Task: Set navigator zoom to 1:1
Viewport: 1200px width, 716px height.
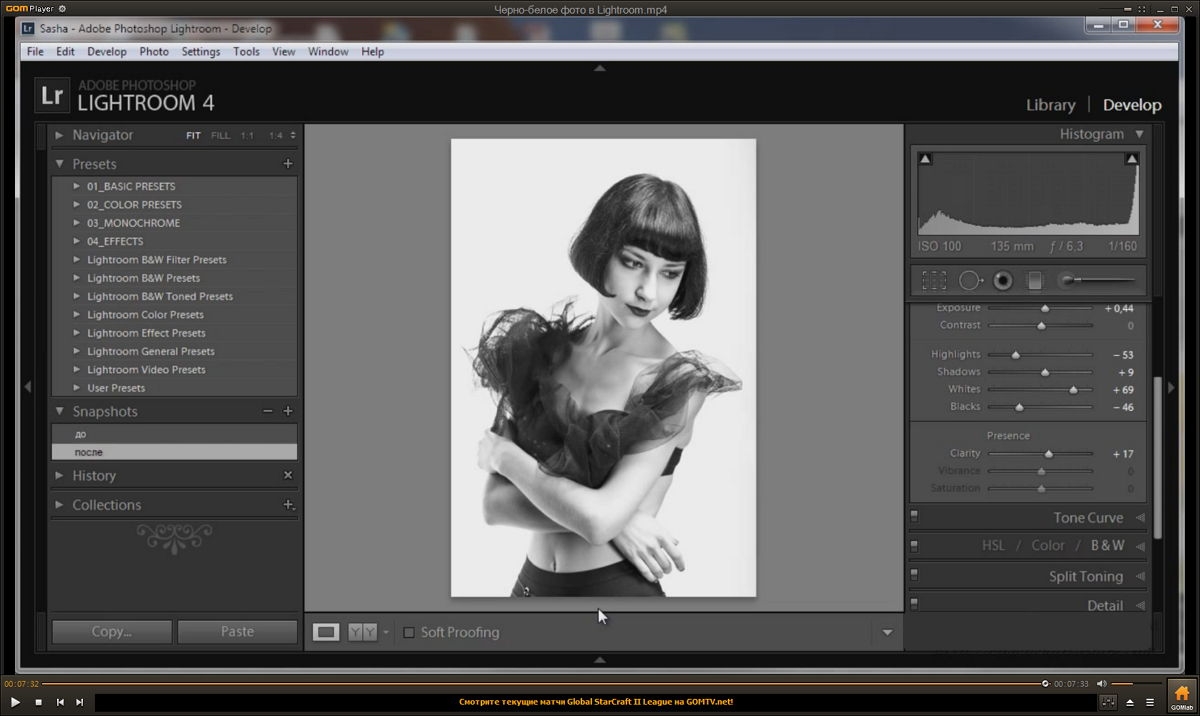Action: point(247,135)
